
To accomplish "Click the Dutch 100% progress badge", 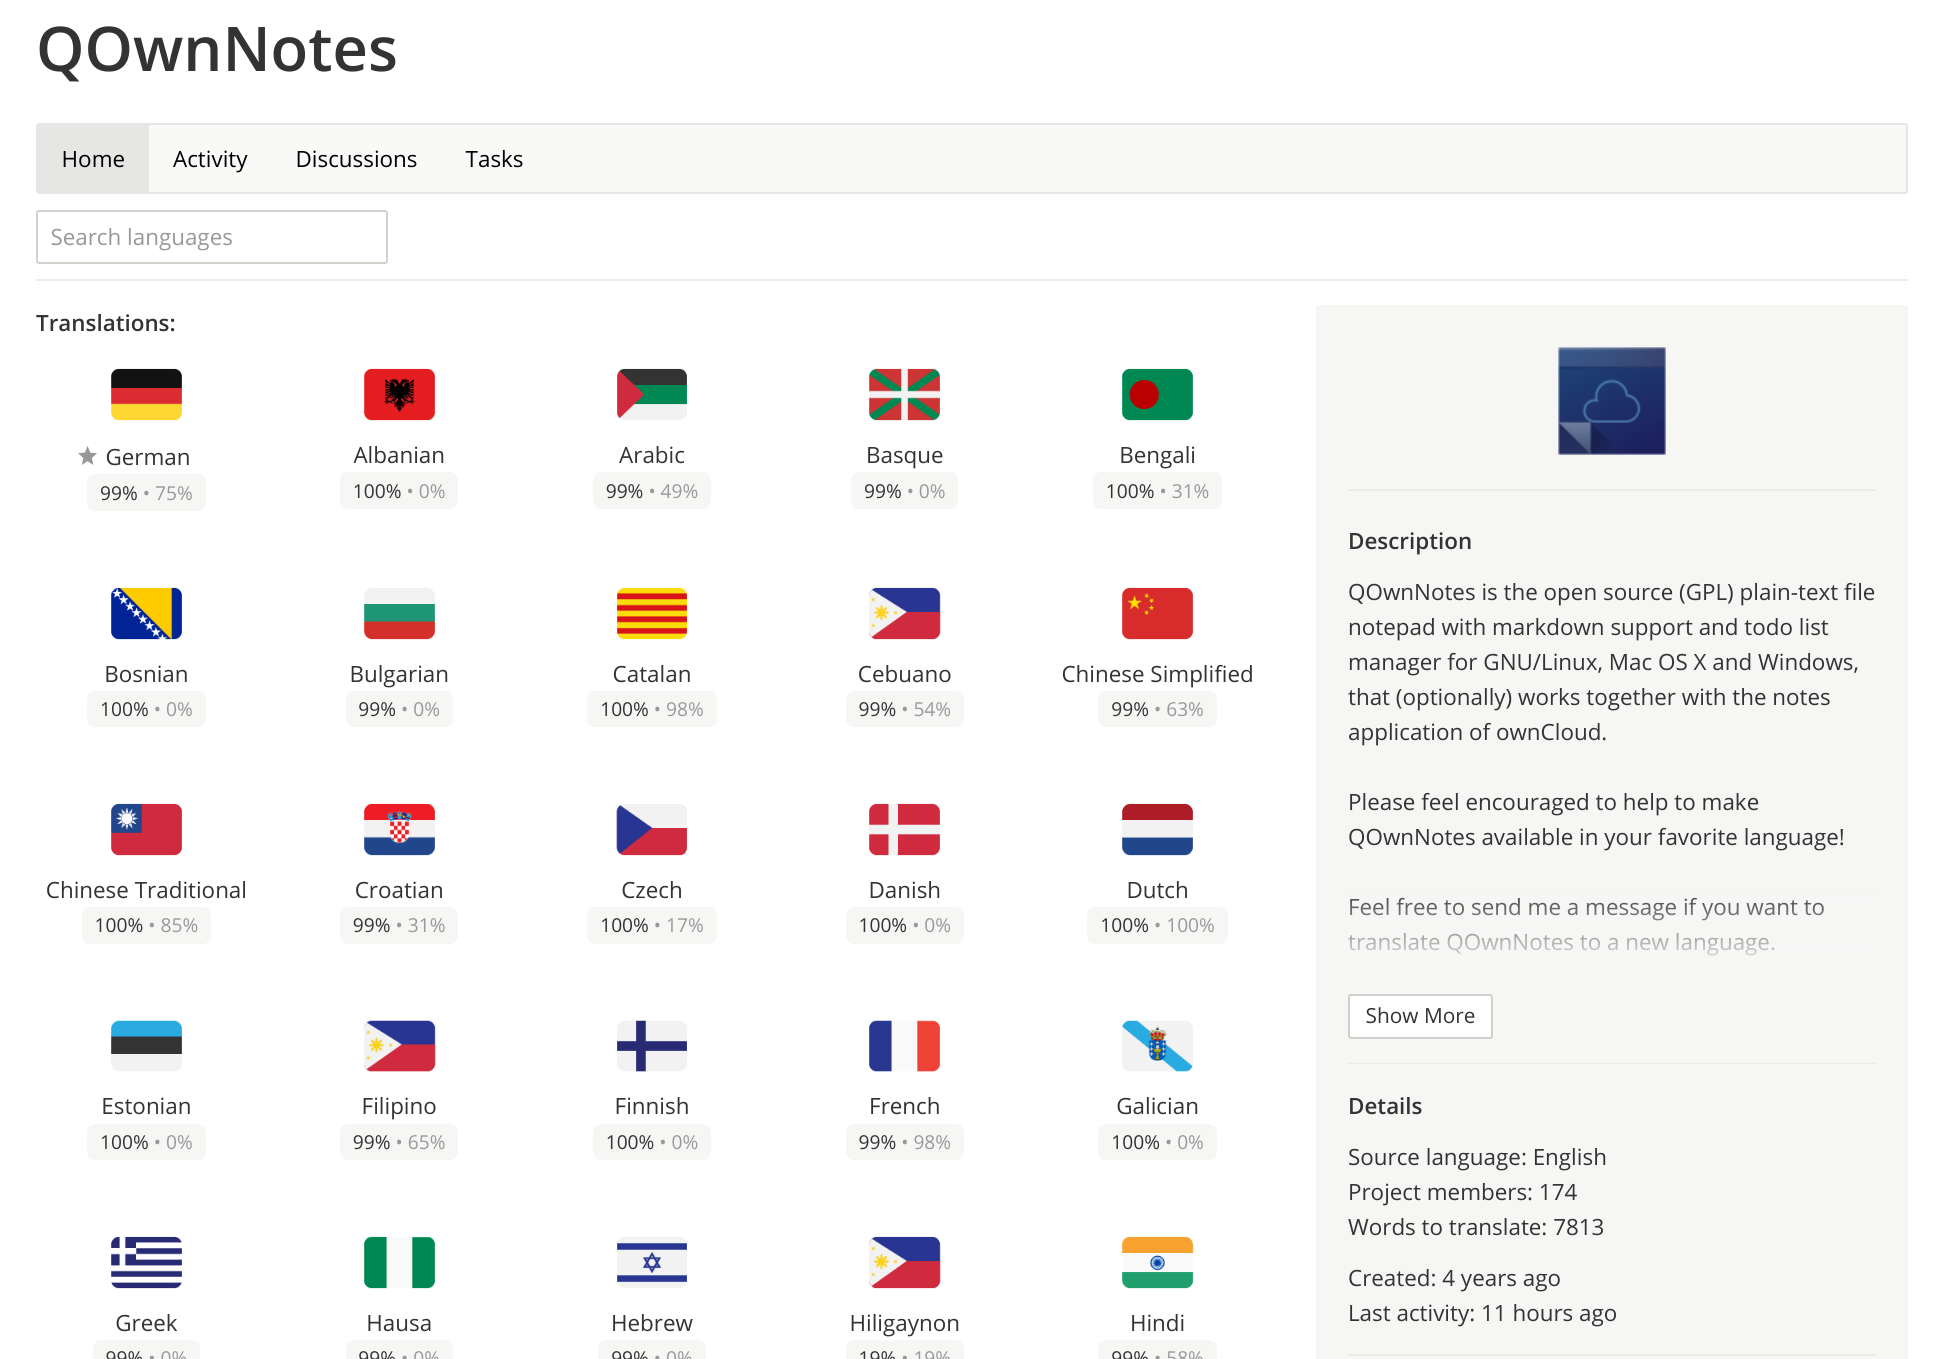I will [1157, 926].
